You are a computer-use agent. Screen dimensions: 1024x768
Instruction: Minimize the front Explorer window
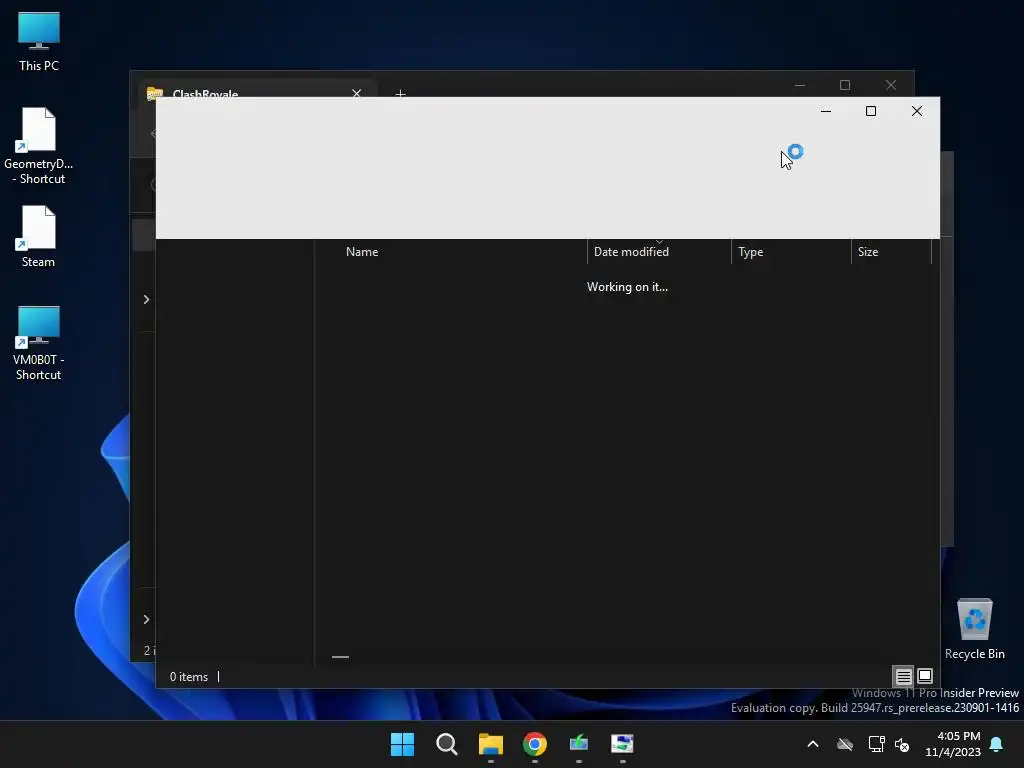pos(825,111)
